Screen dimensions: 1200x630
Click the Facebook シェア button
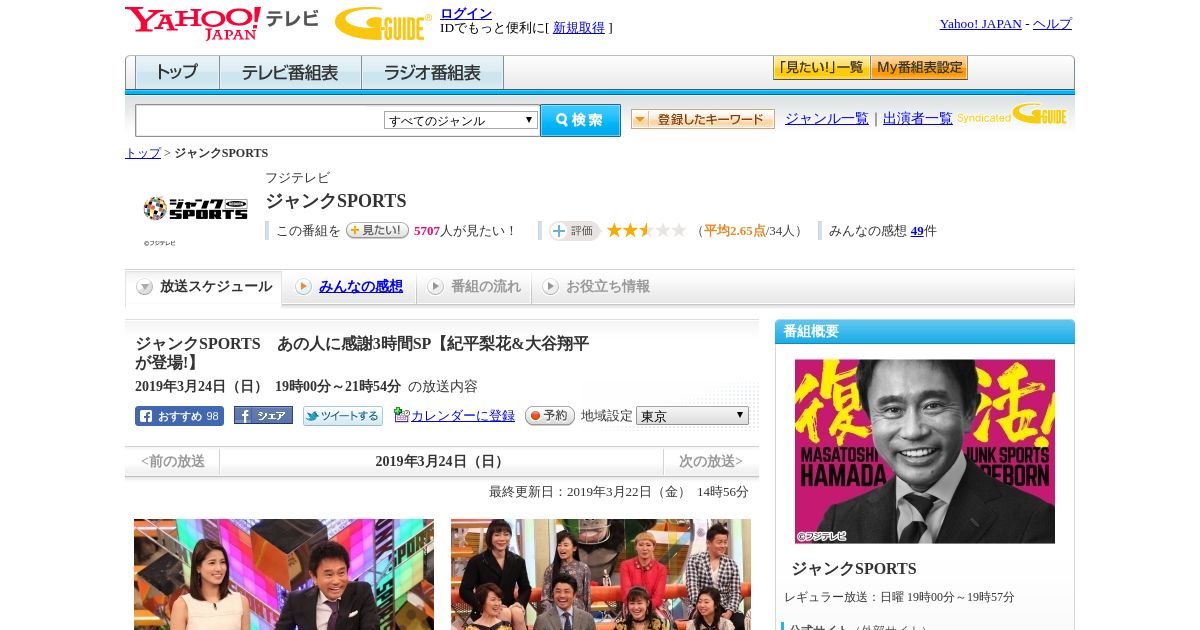pyautogui.click(x=263, y=415)
